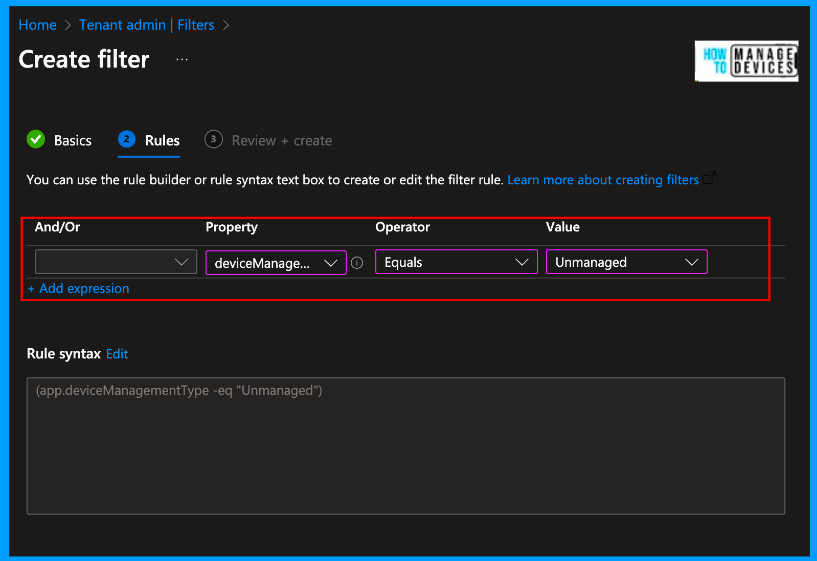Click + Add expression

78,289
